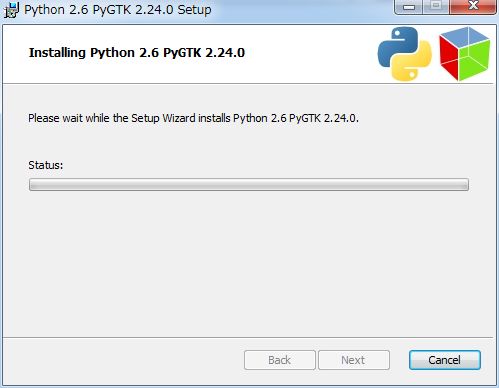Minimize the Setup window
The width and height of the screenshot is (499, 388).
pyautogui.click(x=409, y=7)
